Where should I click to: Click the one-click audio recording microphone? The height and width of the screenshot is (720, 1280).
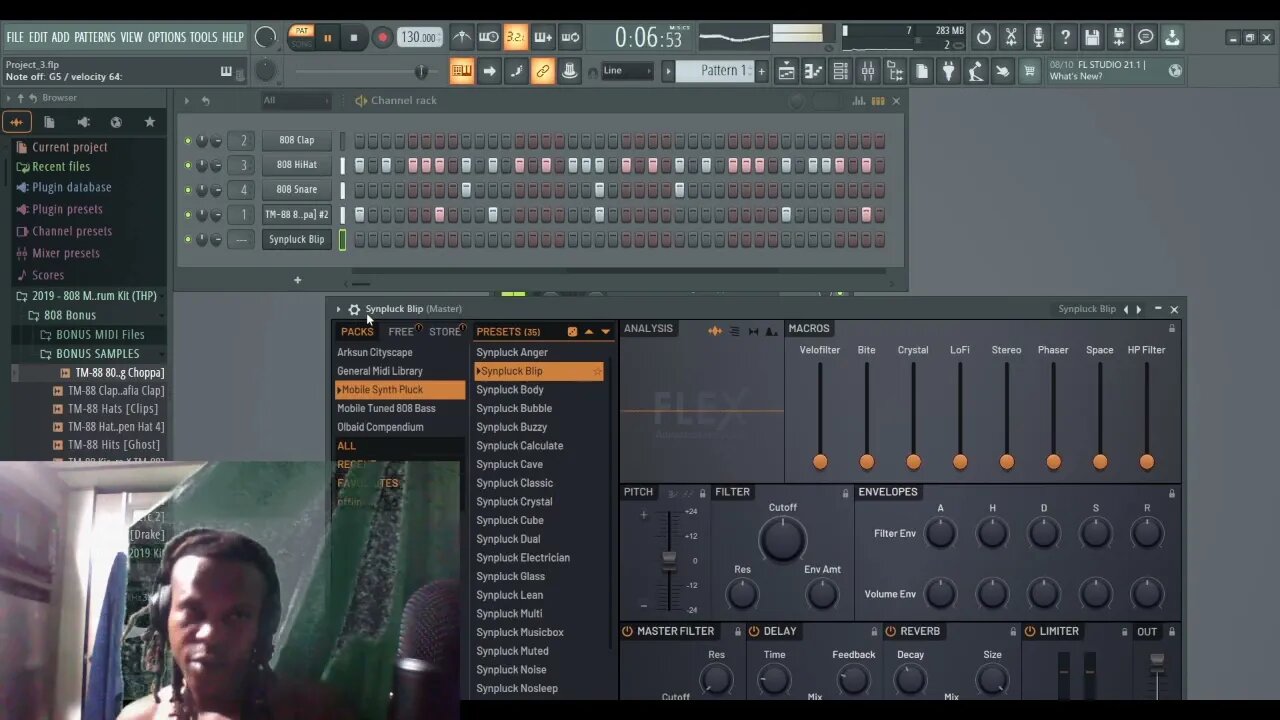click(x=1038, y=38)
